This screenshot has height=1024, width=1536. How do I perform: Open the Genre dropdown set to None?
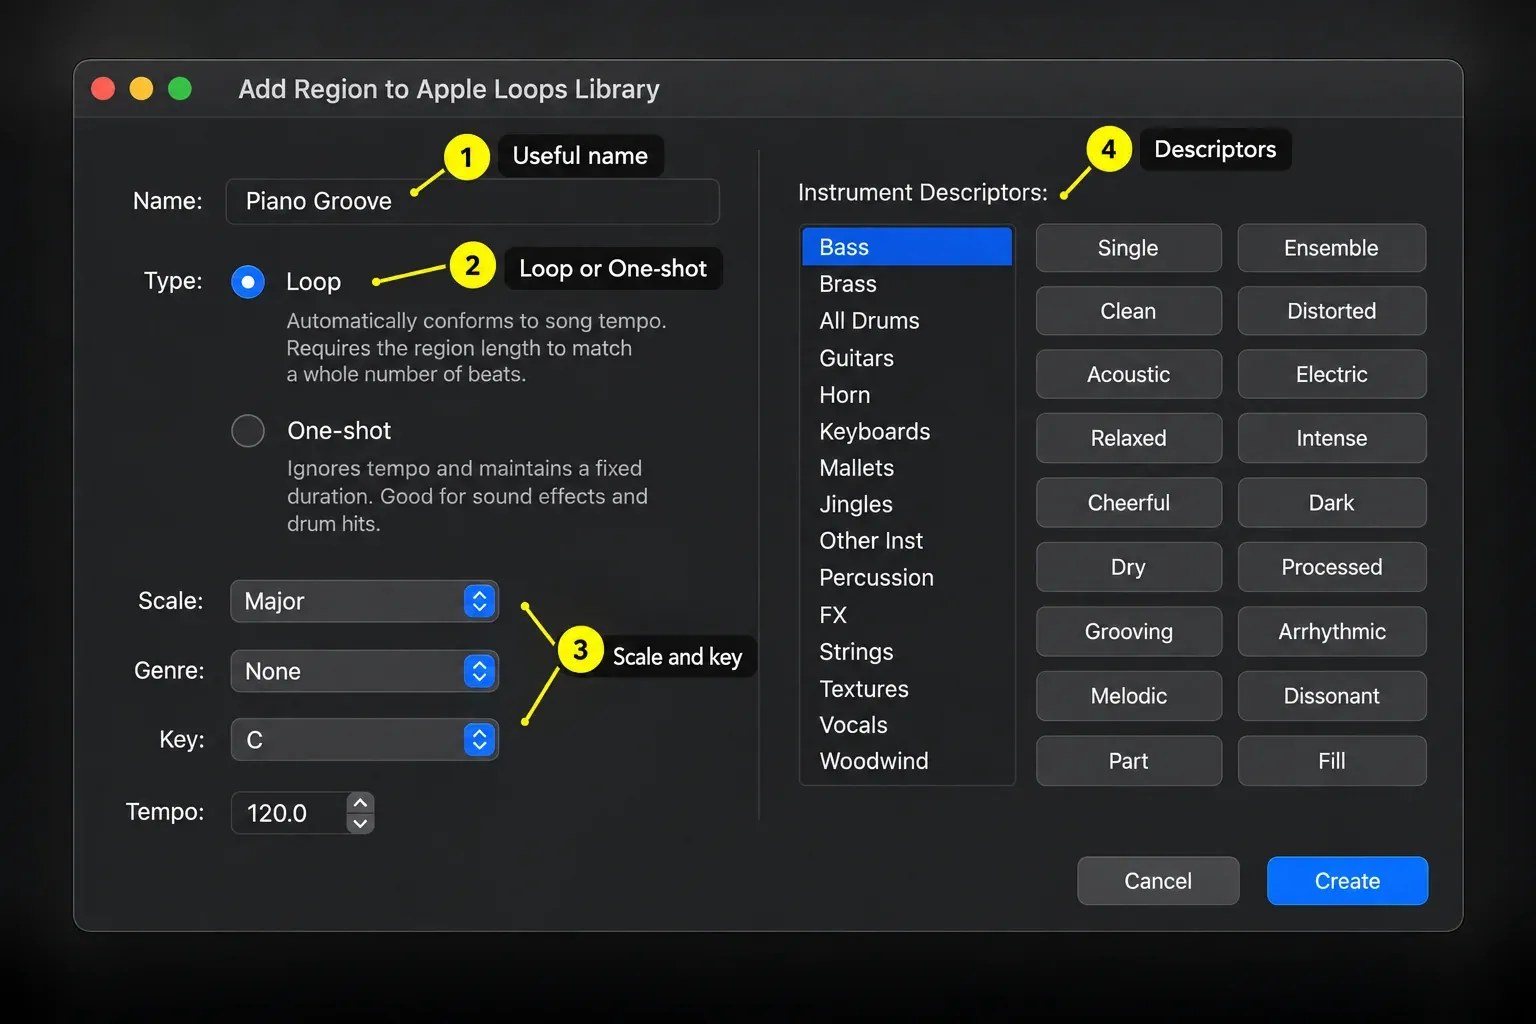coord(364,671)
